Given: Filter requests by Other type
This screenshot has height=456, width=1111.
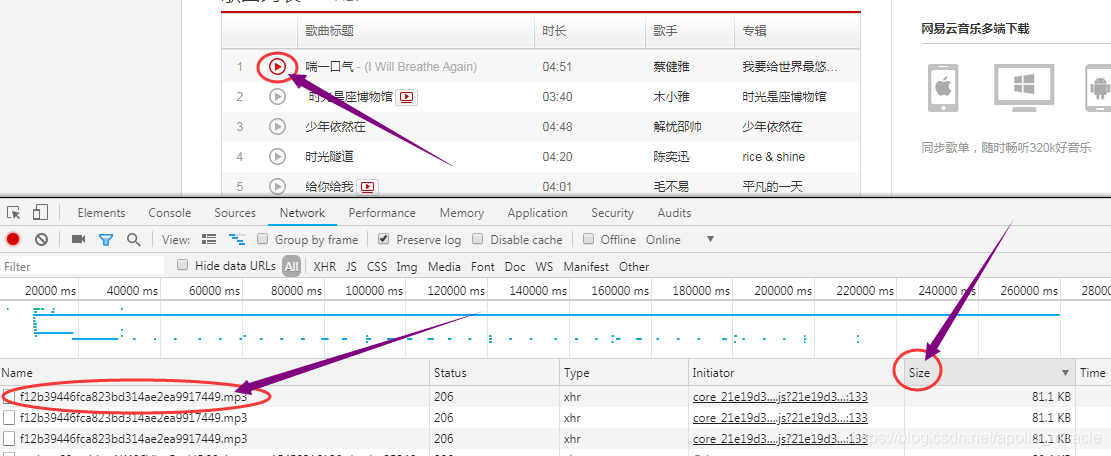Looking at the screenshot, I should point(633,267).
